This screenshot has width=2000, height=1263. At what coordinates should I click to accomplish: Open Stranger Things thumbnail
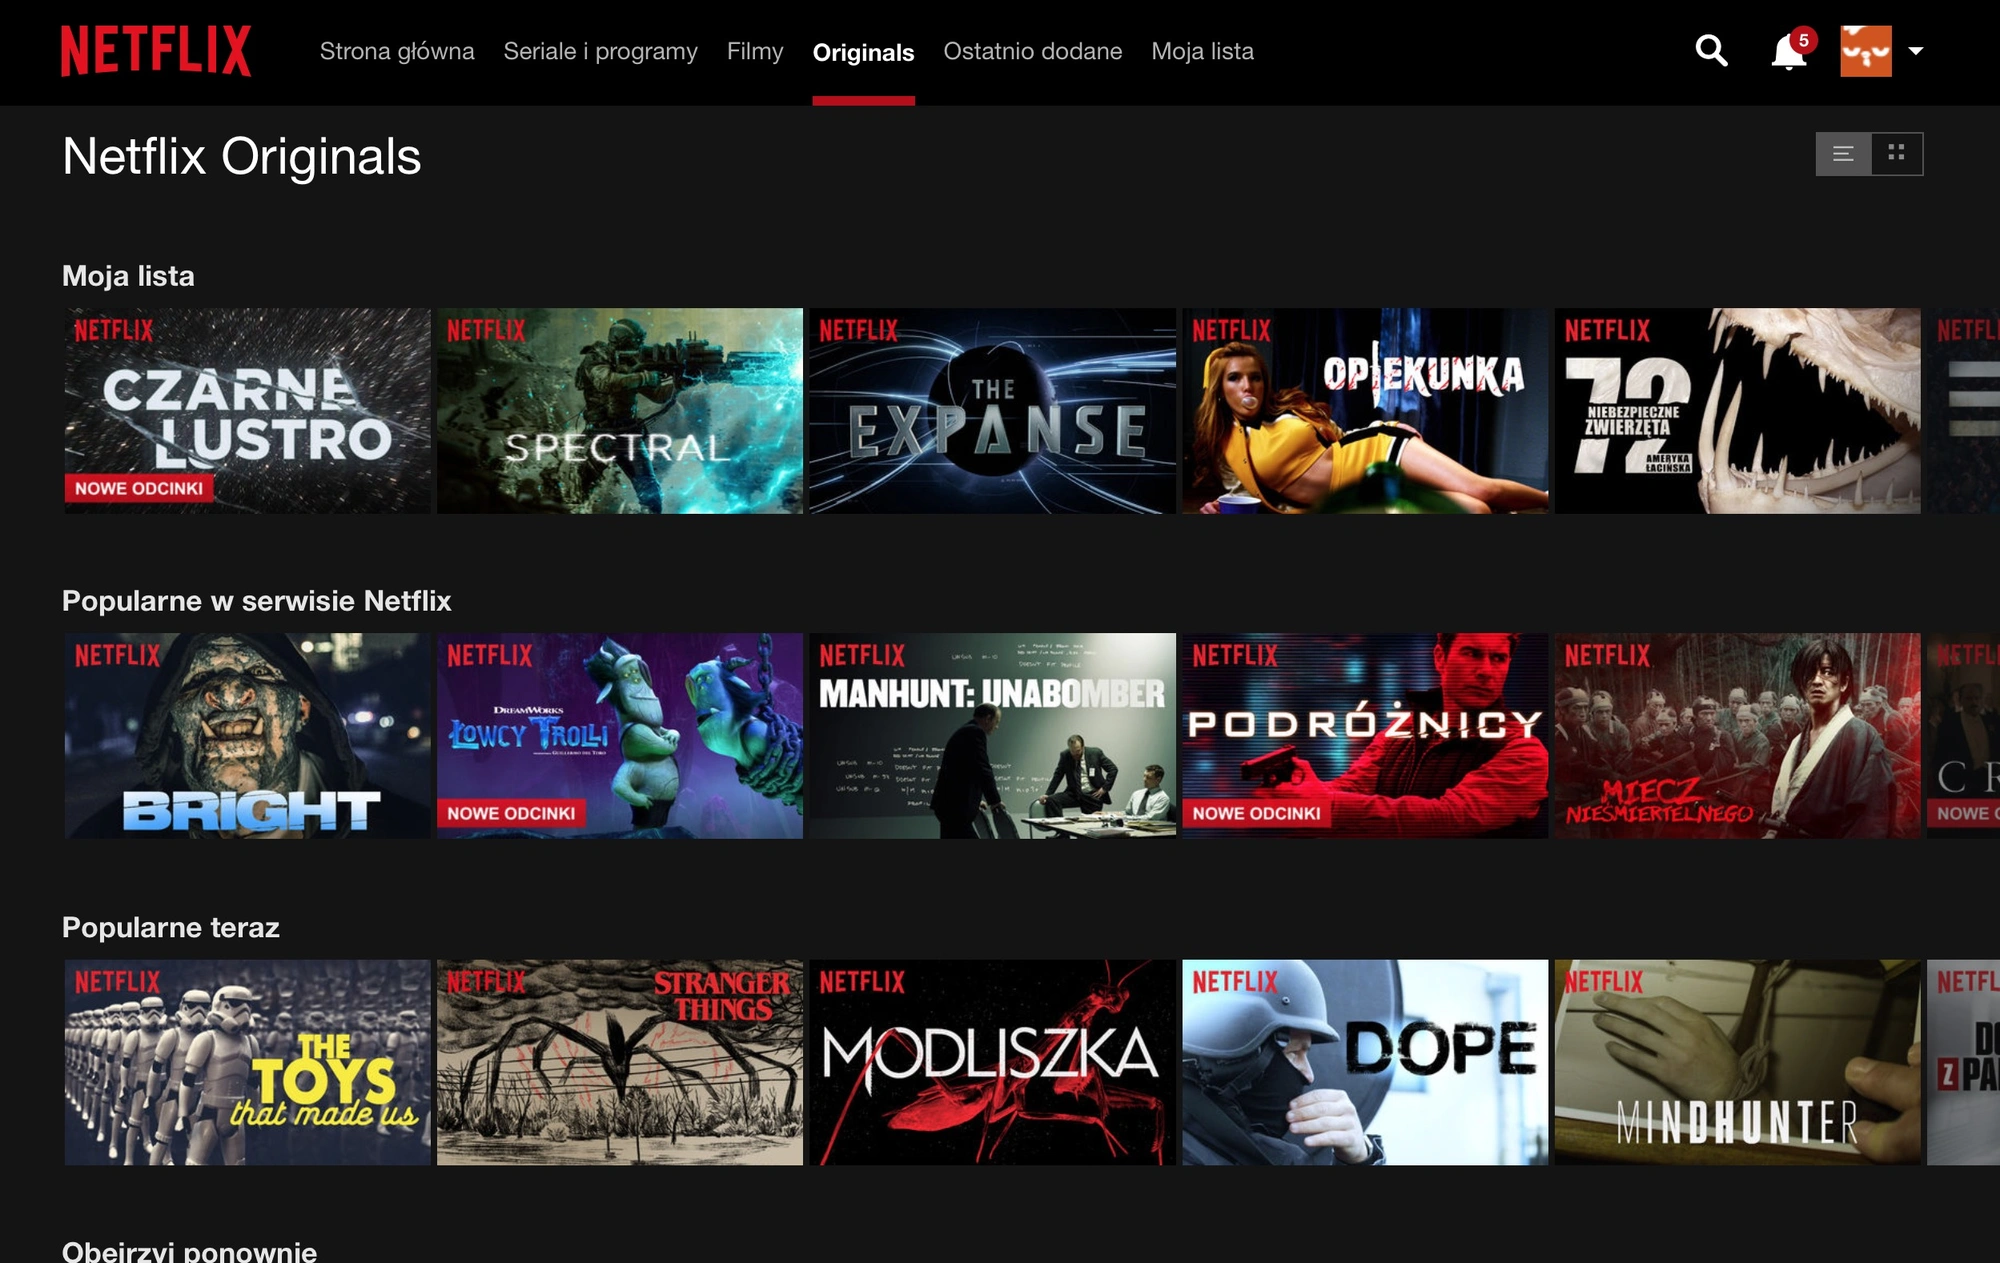(620, 1062)
